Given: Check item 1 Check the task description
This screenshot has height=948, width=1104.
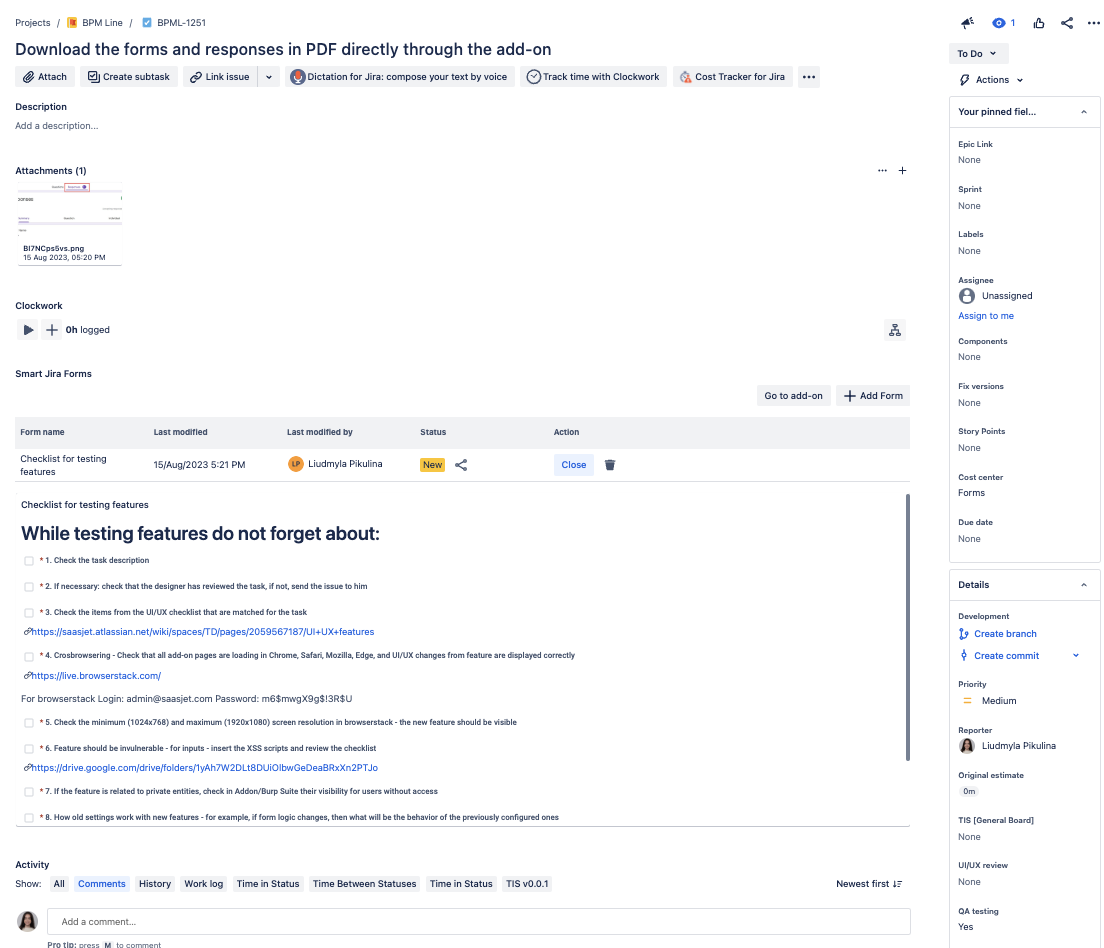Looking at the screenshot, I should 29,561.
